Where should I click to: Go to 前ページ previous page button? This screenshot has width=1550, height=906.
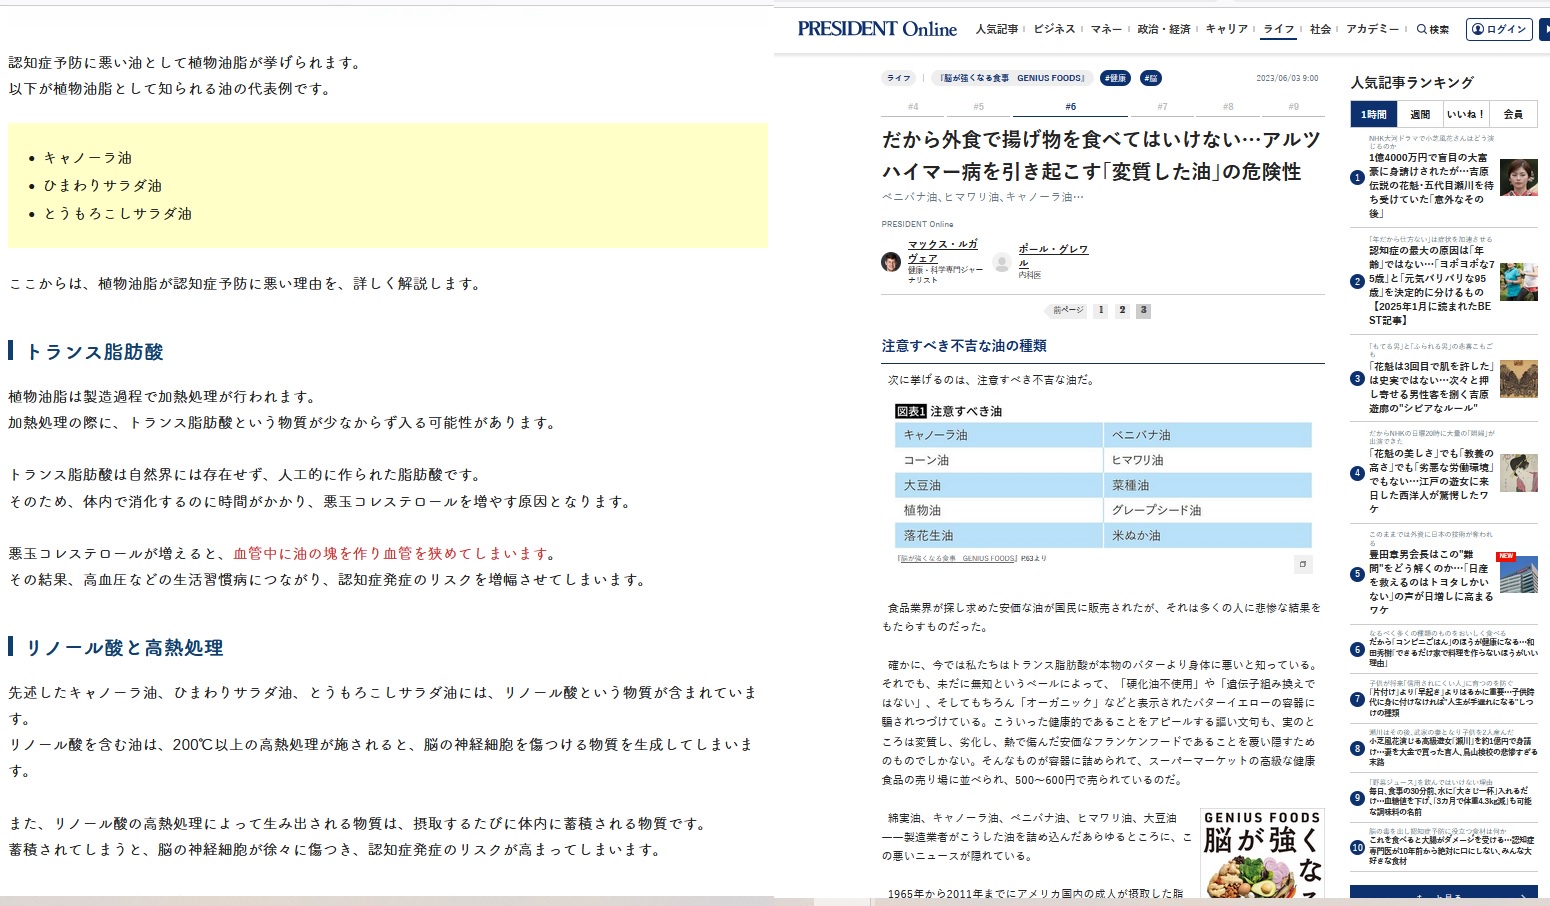pyautogui.click(x=1067, y=310)
